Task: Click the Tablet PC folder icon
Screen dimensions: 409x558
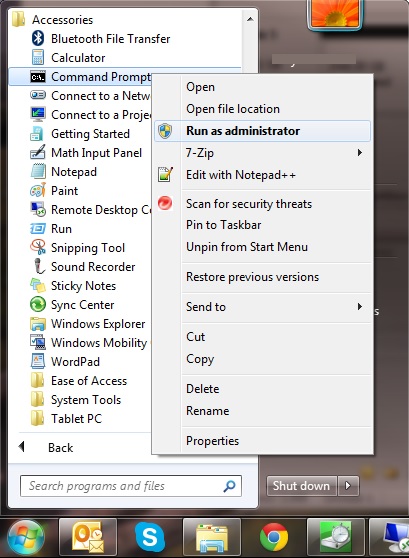Action: tap(37, 418)
